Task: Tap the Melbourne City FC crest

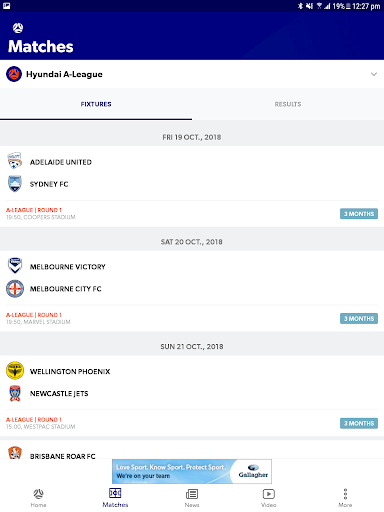Action: point(15,289)
